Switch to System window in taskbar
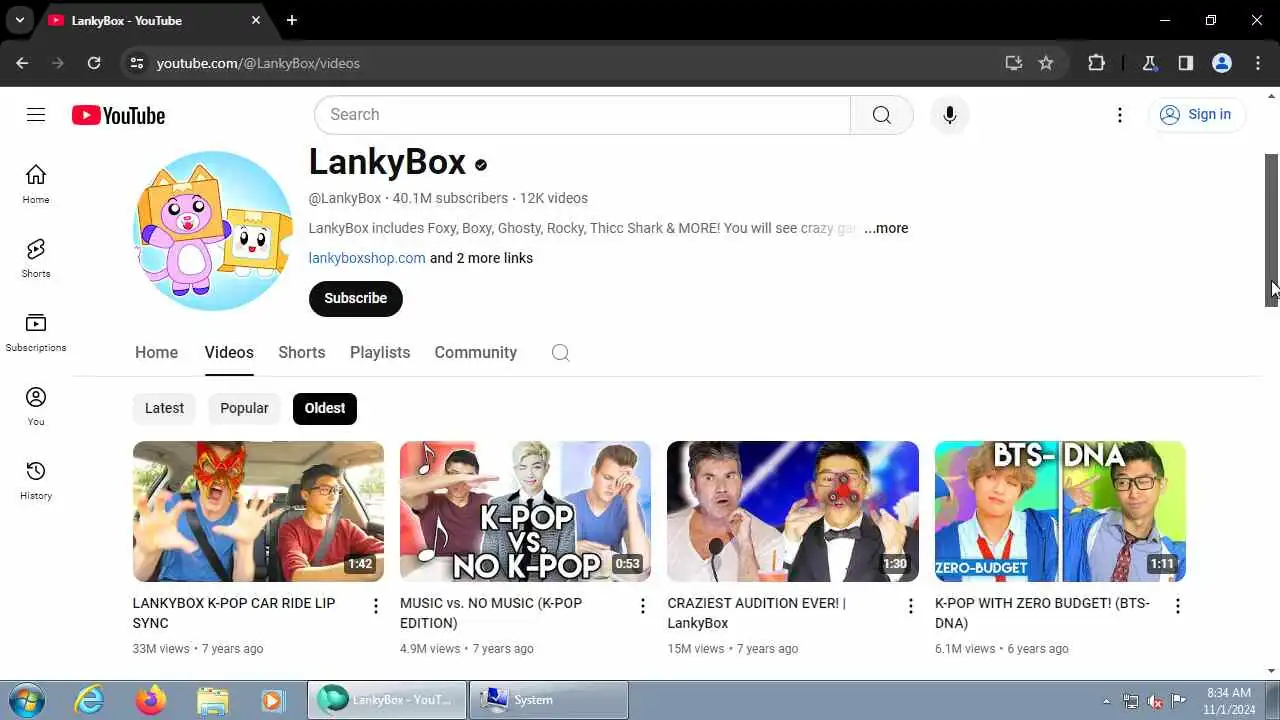Viewport: 1280px width, 720px height. pyautogui.click(x=548, y=700)
